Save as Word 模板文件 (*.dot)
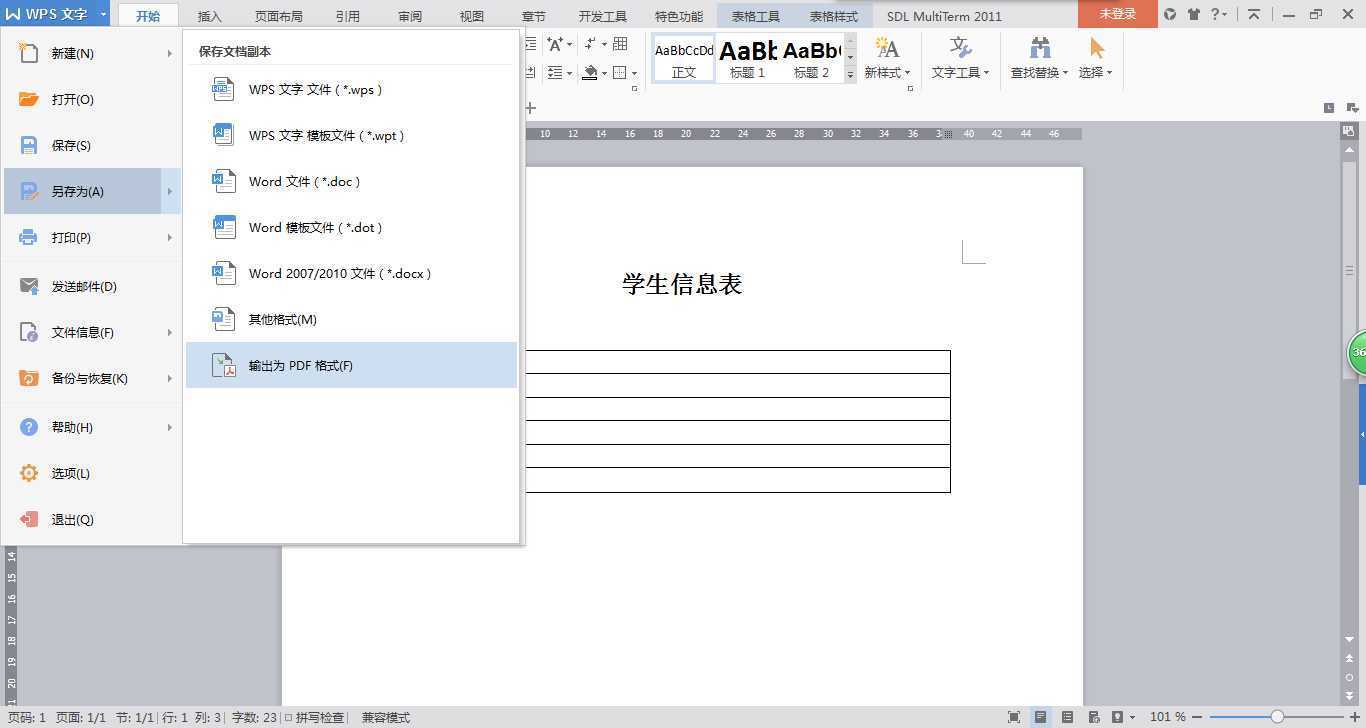This screenshot has height=728, width=1366. coord(351,227)
